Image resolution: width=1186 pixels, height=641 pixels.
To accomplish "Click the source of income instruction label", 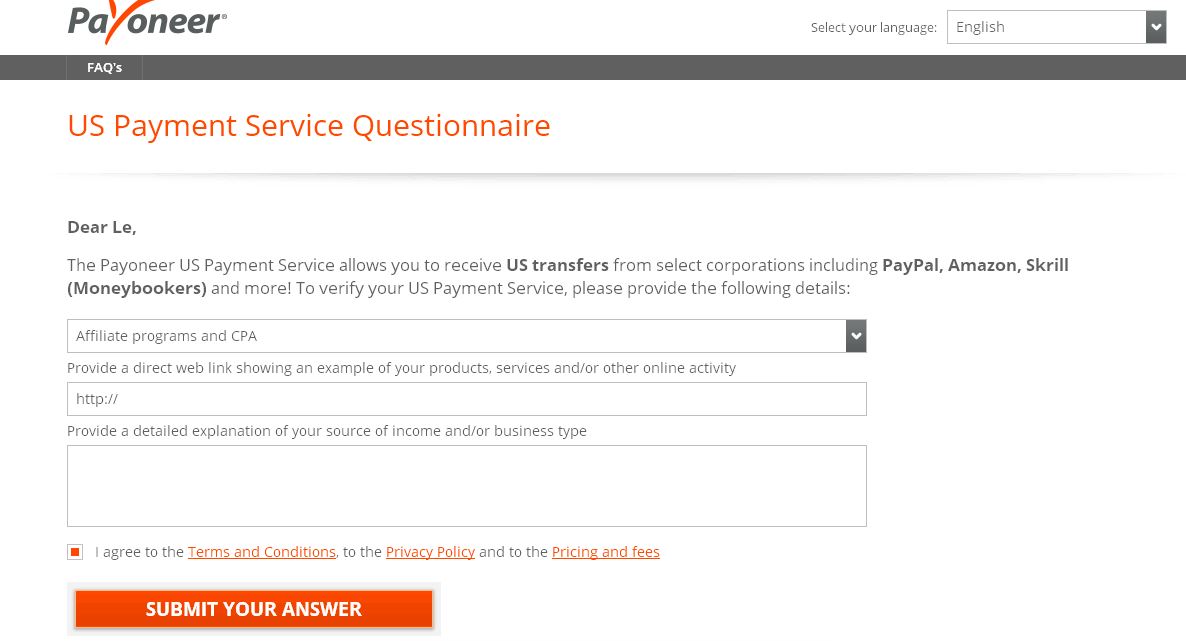I will point(326,431).
